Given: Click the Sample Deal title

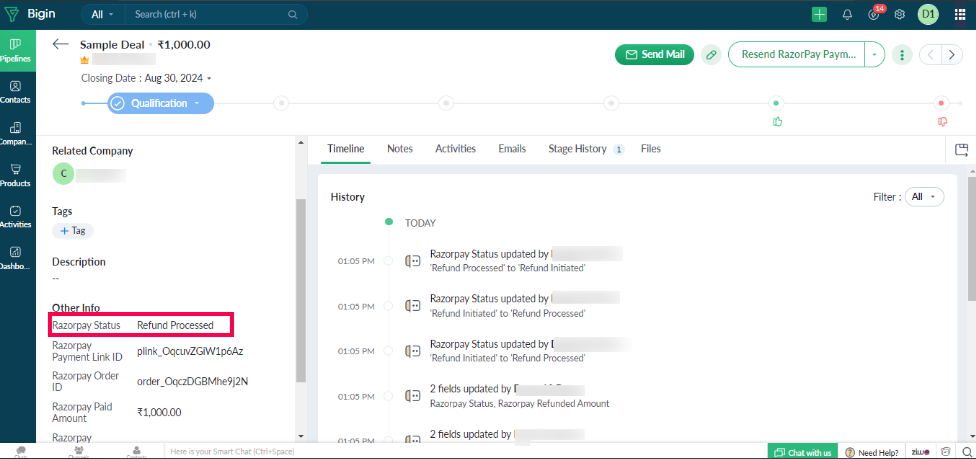Looking at the screenshot, I should tap(112, 45).
